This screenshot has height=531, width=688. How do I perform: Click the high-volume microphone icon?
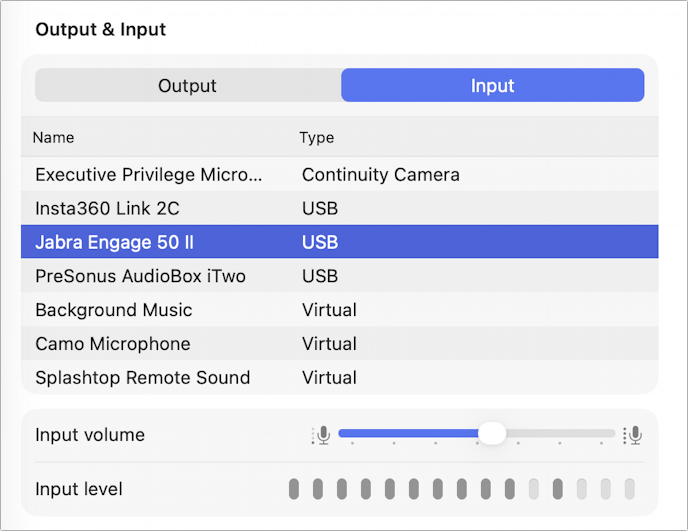click(x=632, y=435)
